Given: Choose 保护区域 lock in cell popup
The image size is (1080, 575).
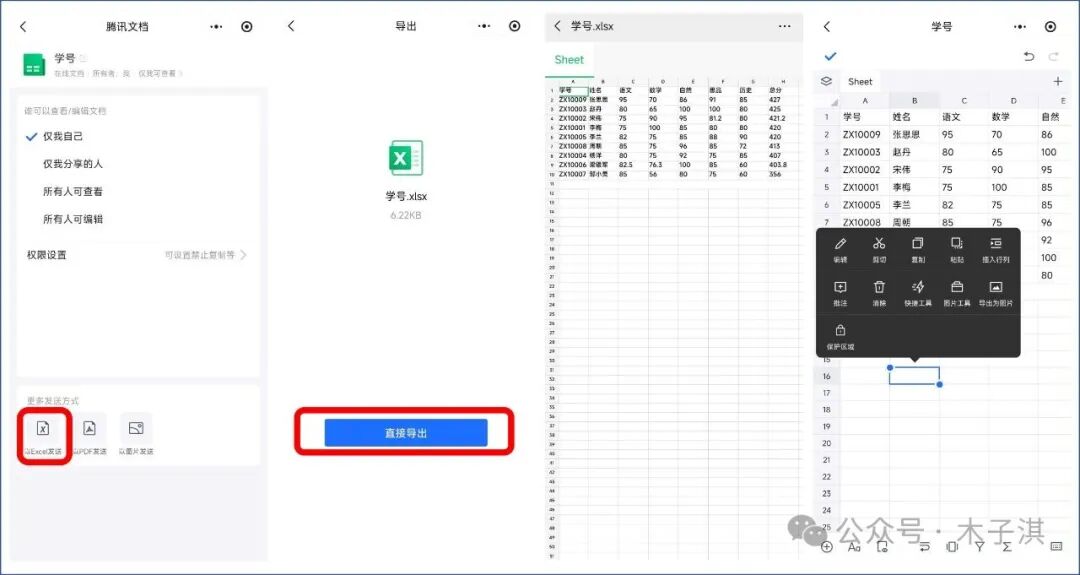Looking at the screenshot, I should pos(840,337).
